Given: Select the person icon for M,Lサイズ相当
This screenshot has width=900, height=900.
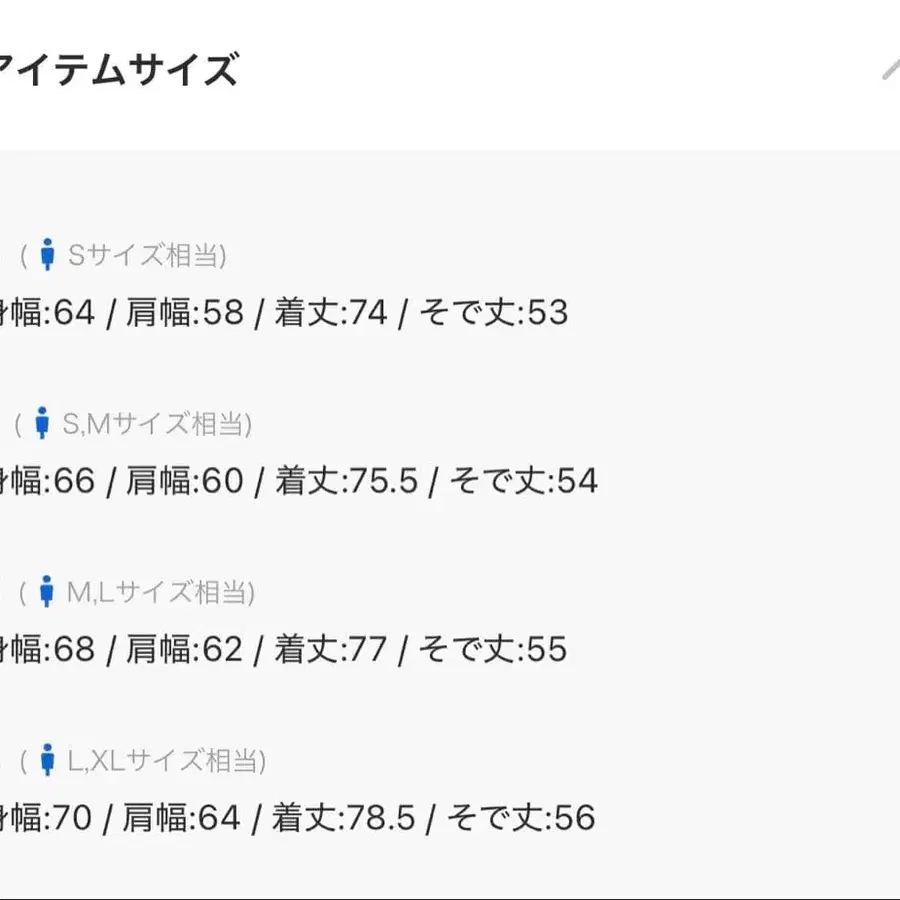Looking at the screenshot, I should [x=46, y=591].
